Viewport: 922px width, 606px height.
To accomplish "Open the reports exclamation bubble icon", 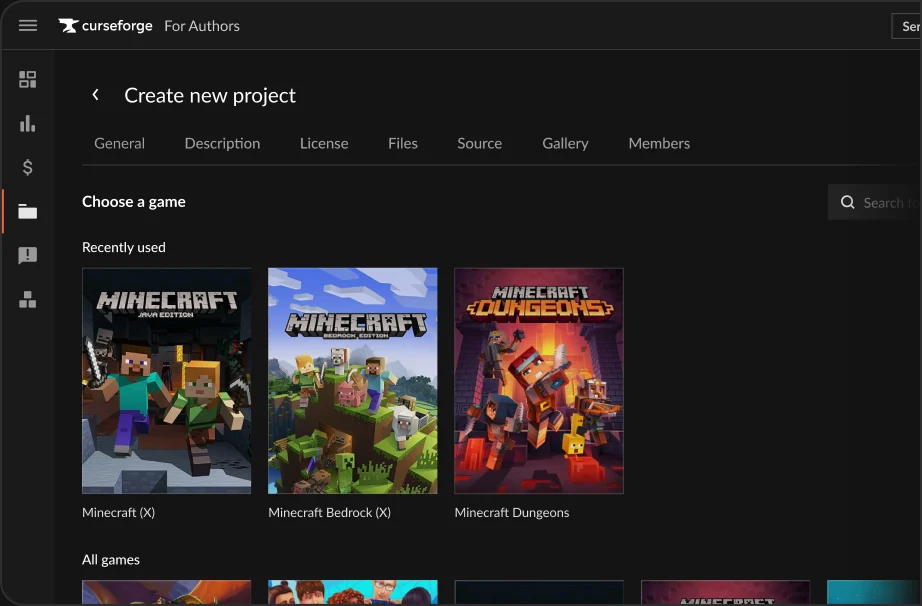I will [28, 256].
